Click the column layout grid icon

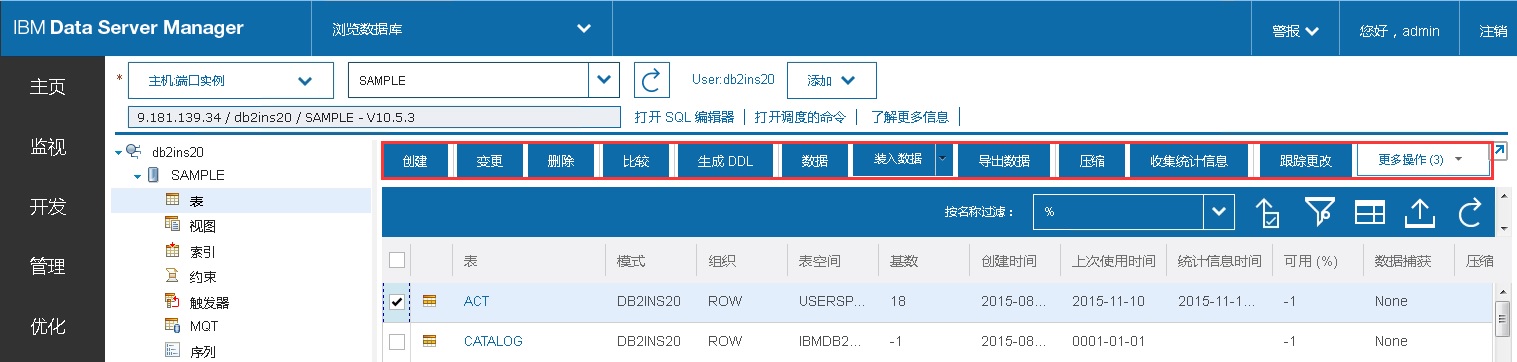tap(1370, 212)
